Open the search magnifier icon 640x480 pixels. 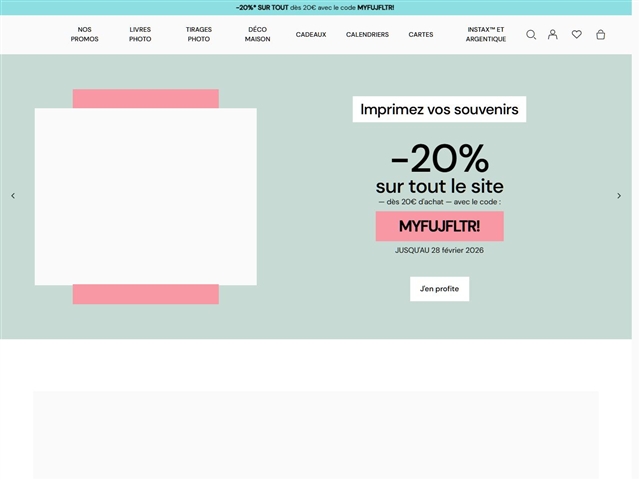[531, 34]
